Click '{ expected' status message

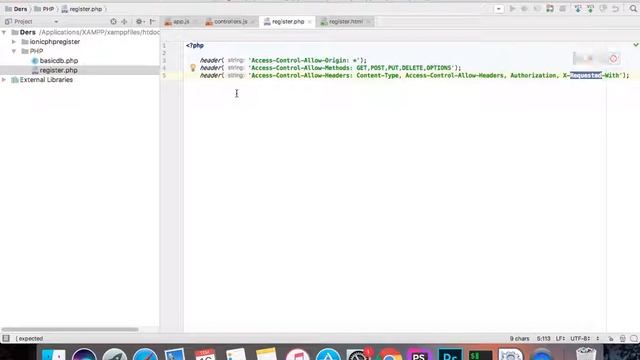(x=29, y=338)
